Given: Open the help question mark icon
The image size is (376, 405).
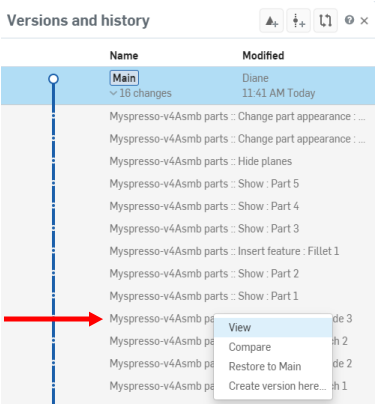Looking at the screenshot, I should 349,20.
